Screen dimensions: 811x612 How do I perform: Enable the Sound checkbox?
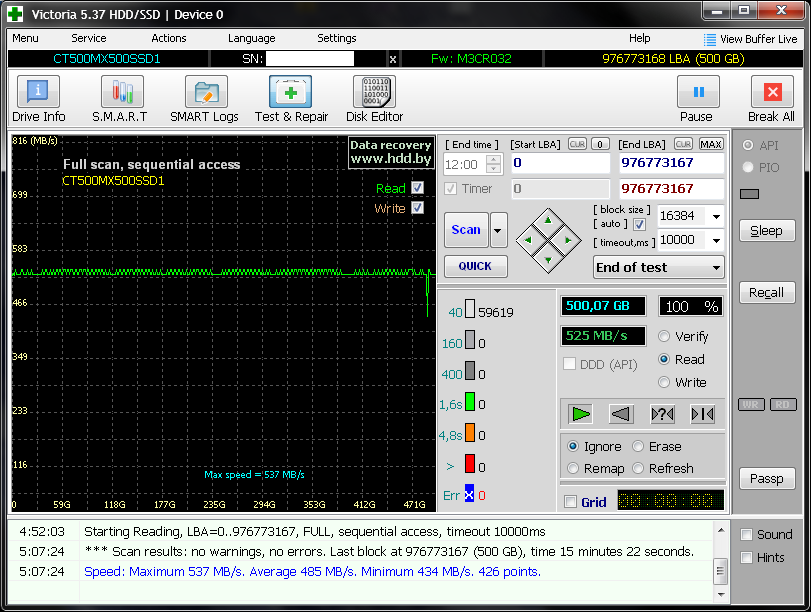tap(746, 534)
